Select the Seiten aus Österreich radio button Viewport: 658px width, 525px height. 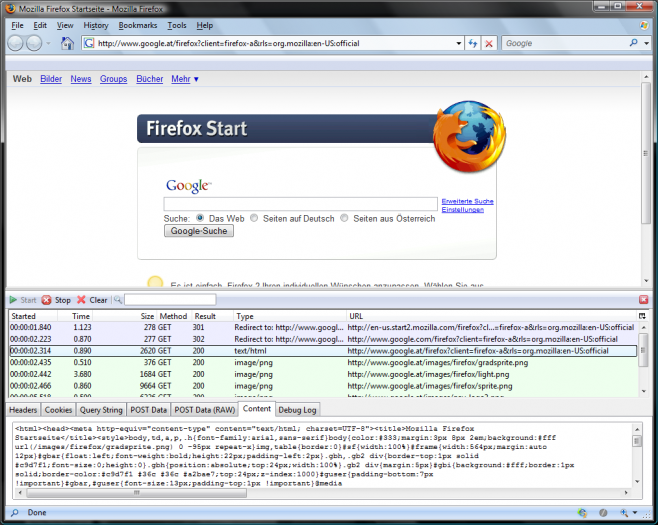[x=344, y=218]
